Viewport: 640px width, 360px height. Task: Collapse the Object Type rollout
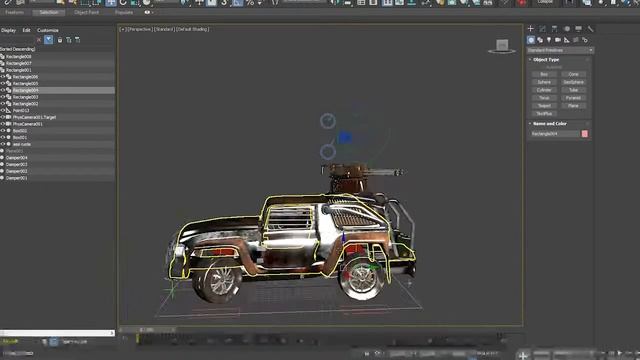(546, 60)
